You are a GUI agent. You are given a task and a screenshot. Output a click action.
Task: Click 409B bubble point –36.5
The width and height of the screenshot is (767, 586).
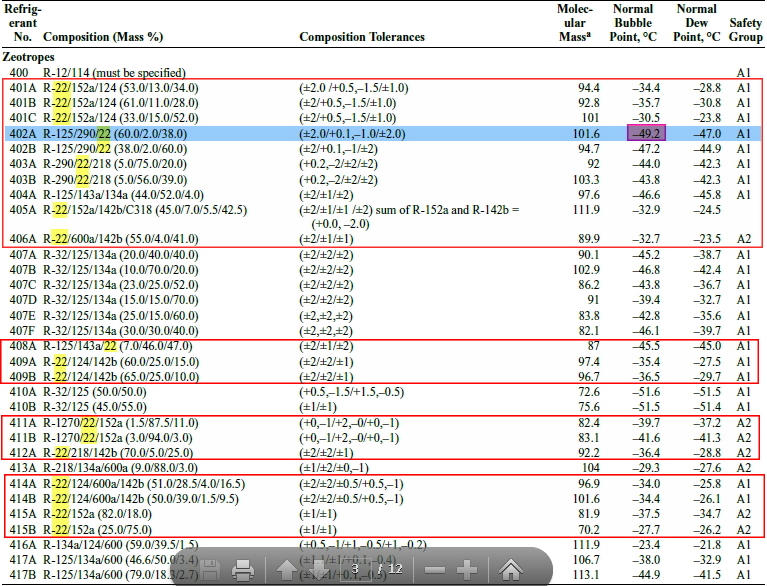click(x=646, y=377)
